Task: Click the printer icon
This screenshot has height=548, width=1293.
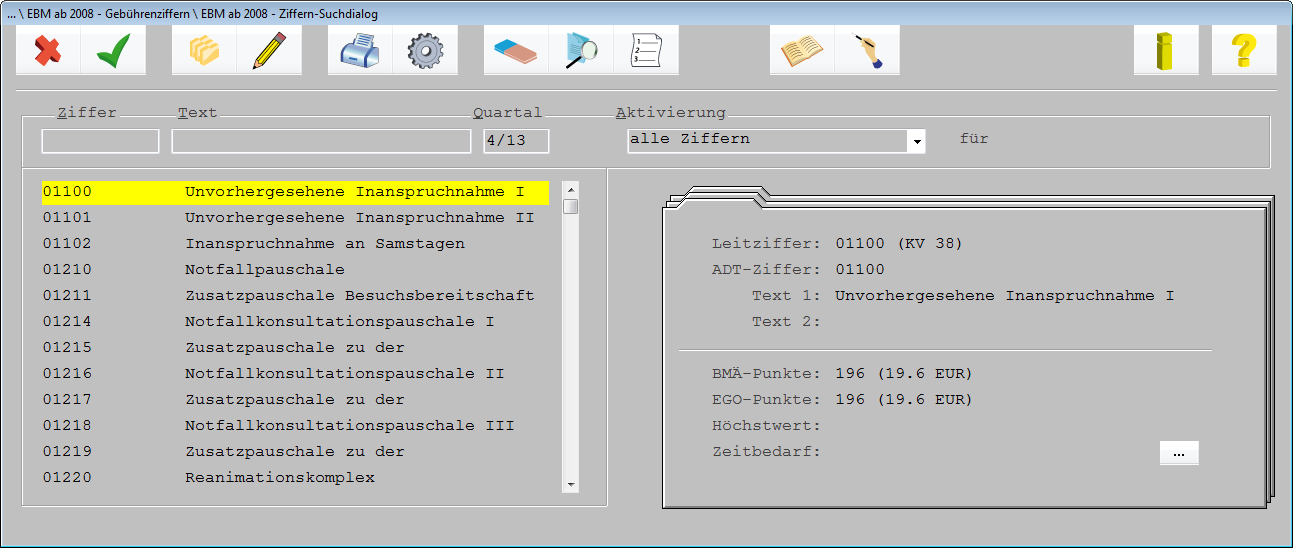Action: 360,50
